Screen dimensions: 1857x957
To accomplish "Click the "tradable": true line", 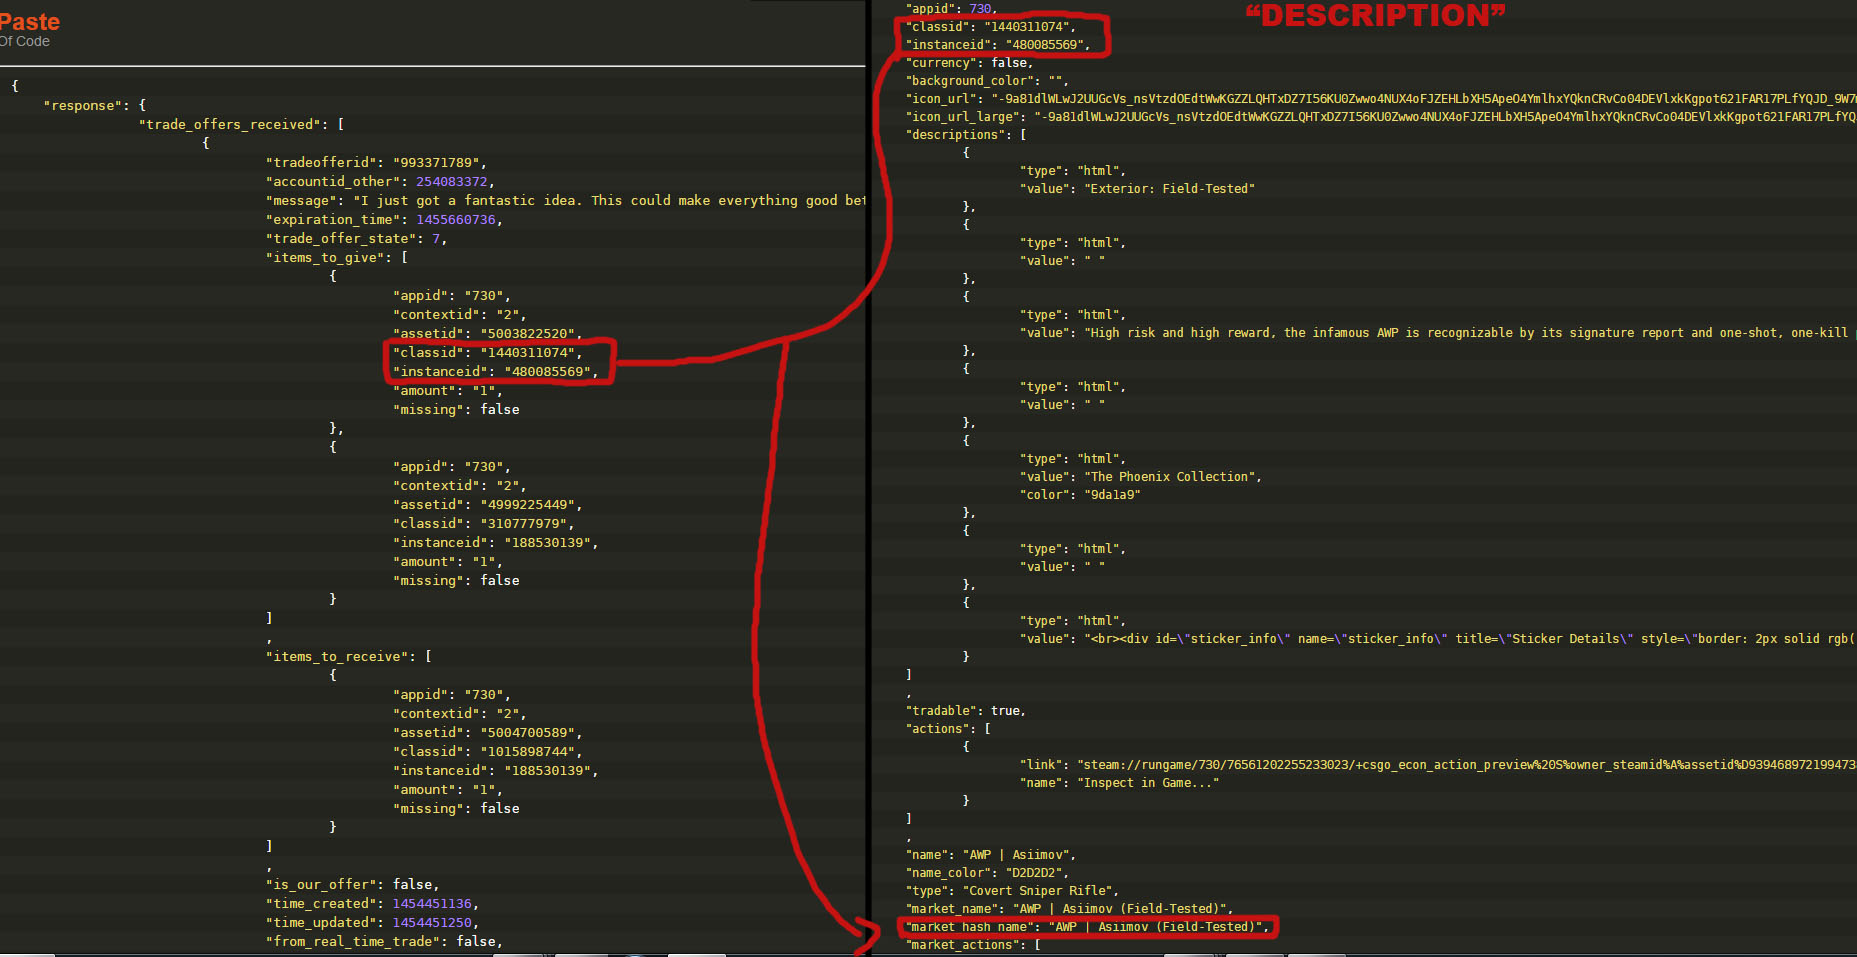I will [966, 710].
